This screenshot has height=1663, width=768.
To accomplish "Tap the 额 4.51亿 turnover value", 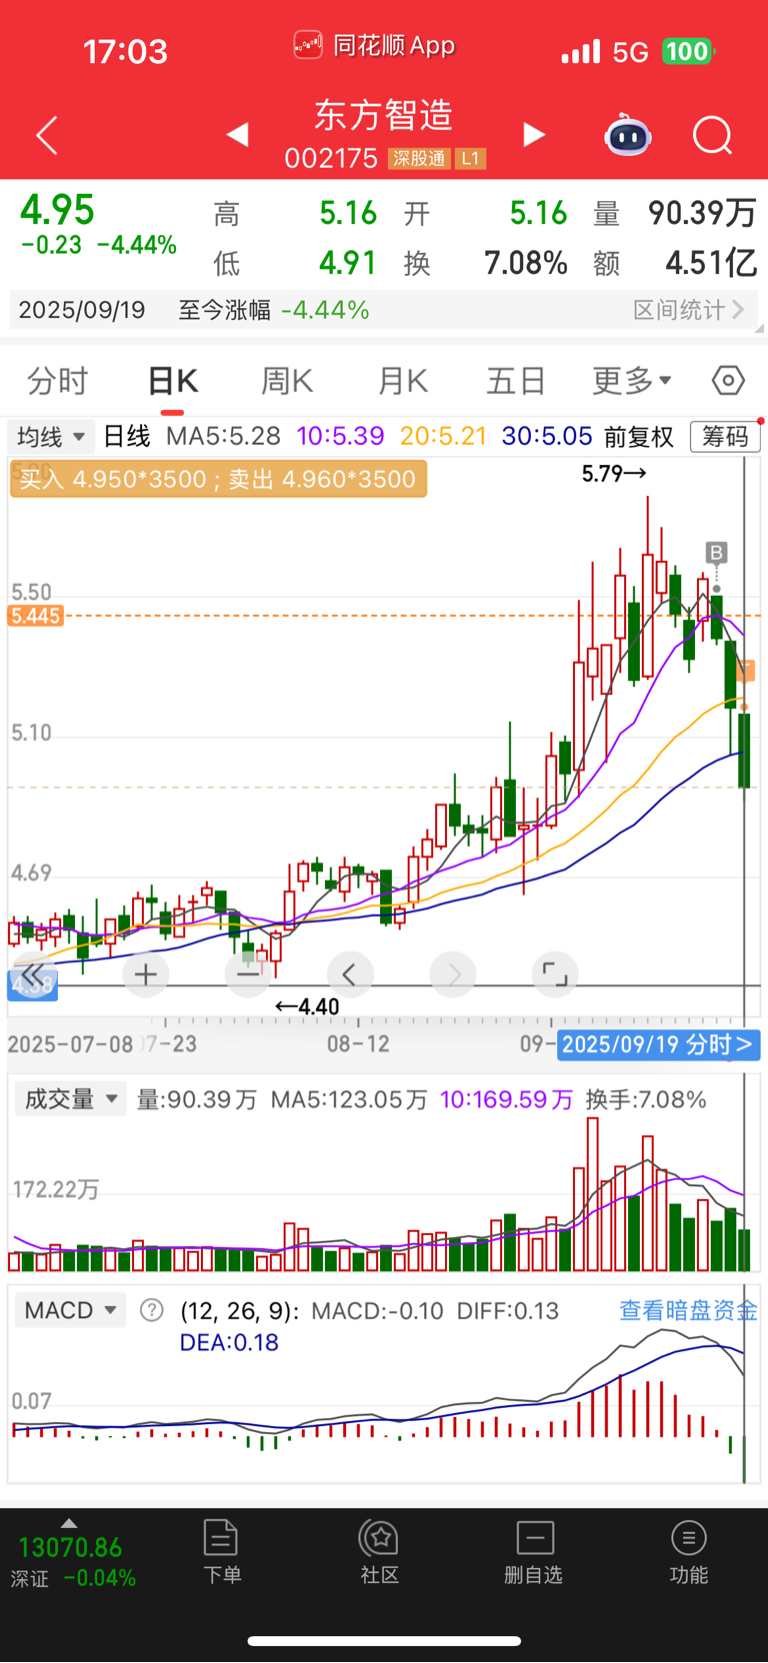I will click(x=675, y=263).
